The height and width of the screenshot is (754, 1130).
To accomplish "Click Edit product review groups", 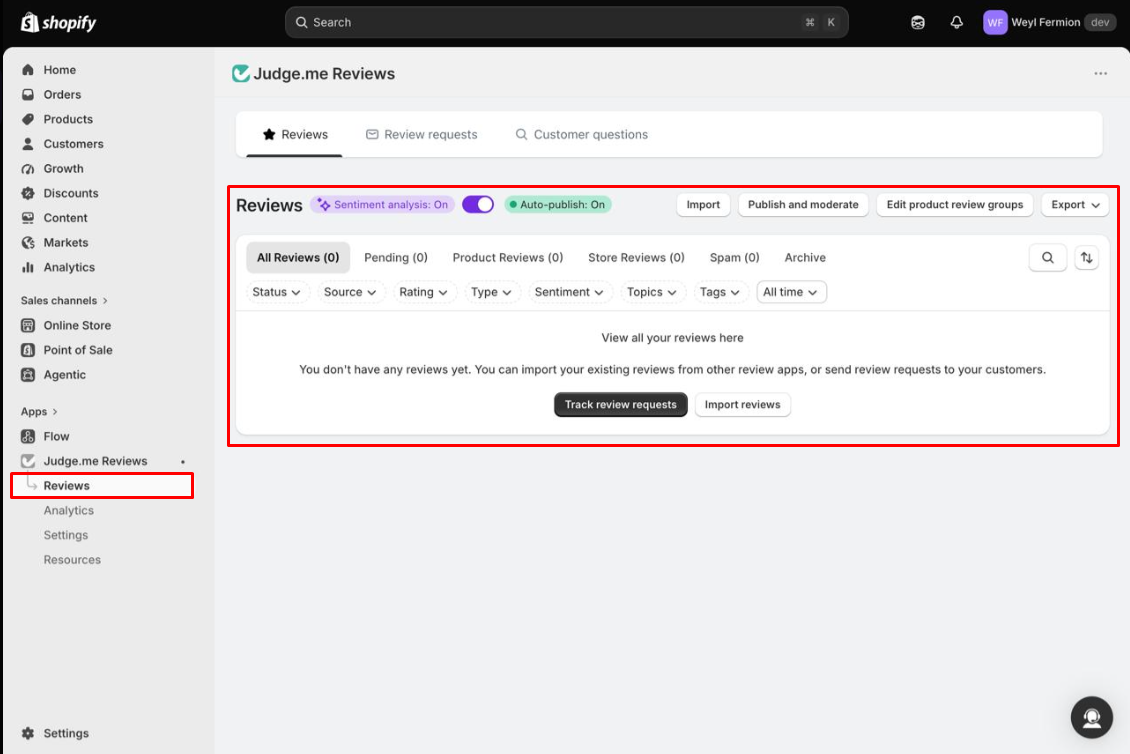I will 955,205.
